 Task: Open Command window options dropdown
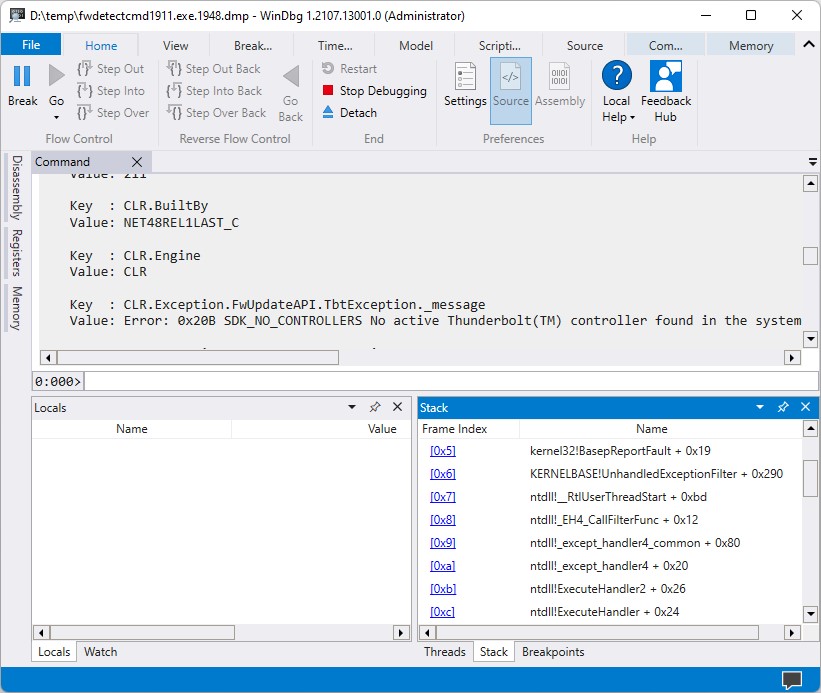(812, 162)
